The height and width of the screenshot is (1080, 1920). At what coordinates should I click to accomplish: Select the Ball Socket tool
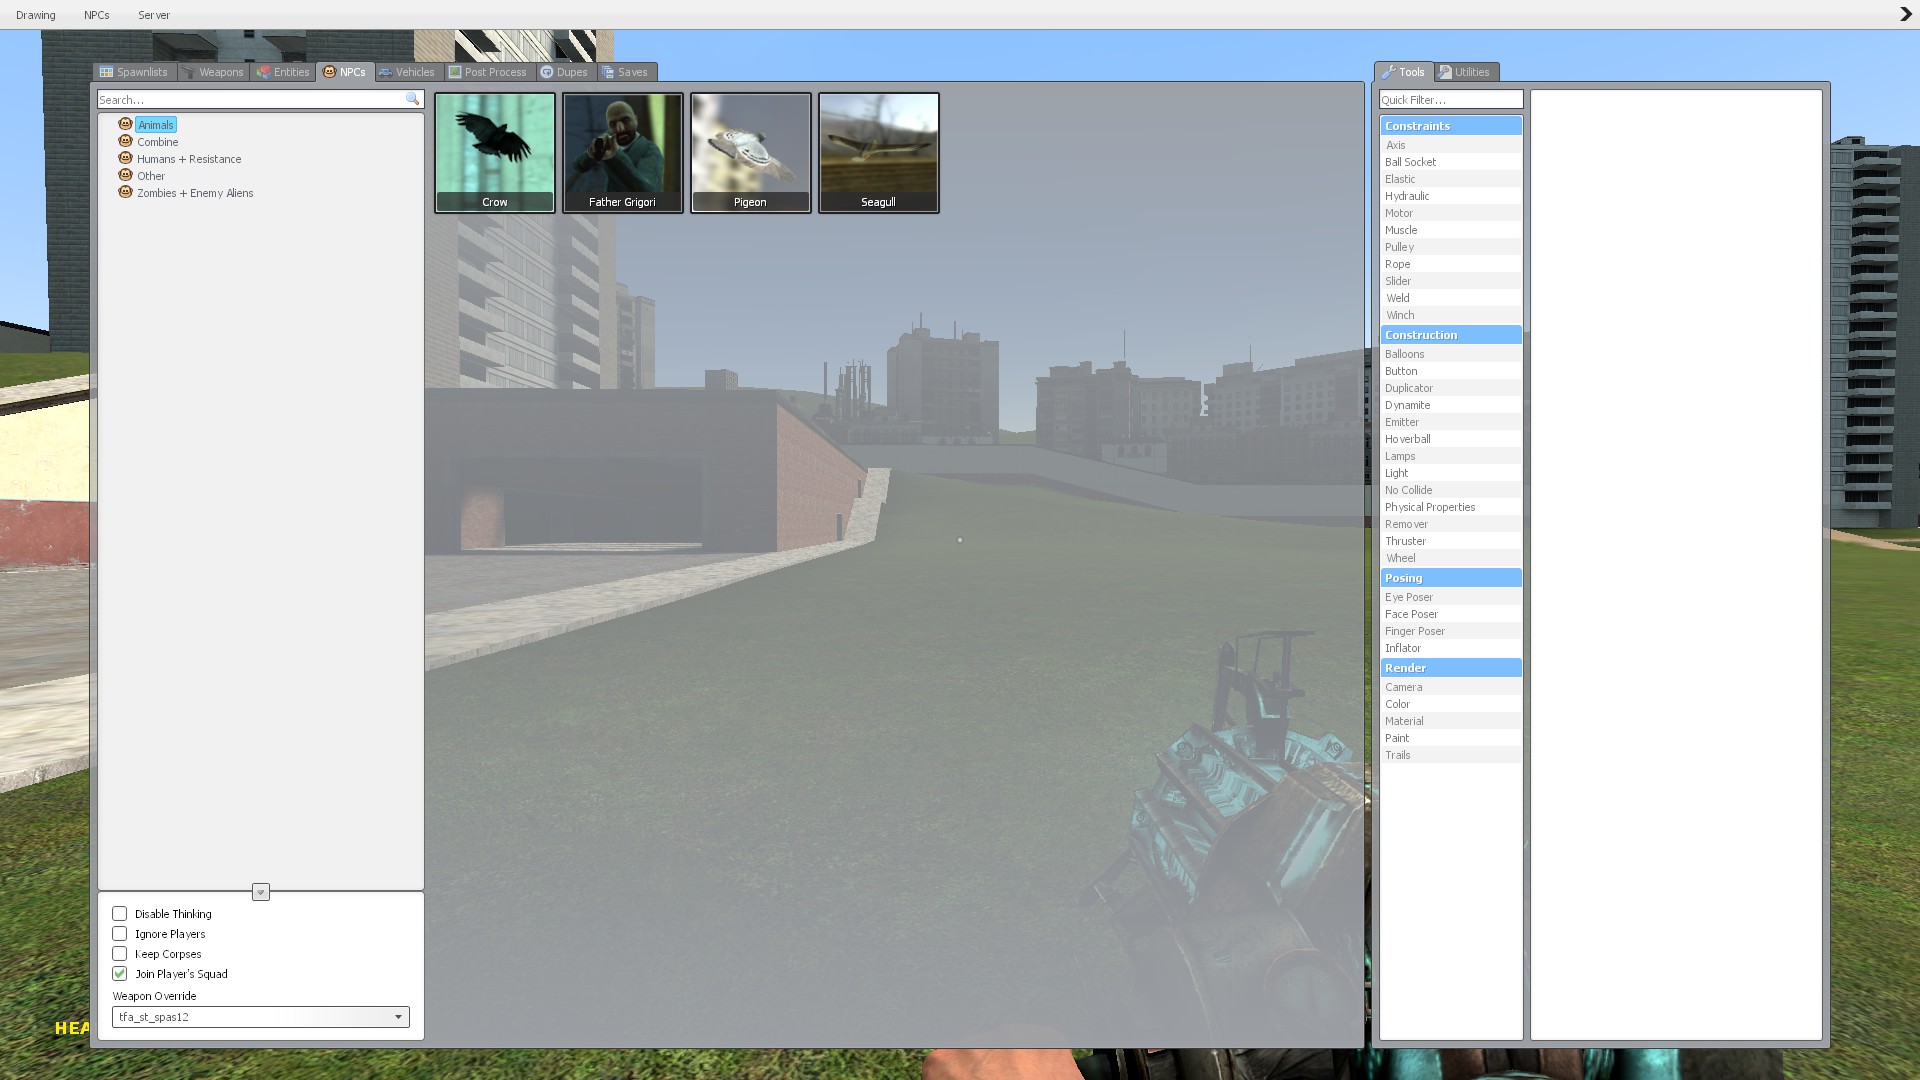[1451, 162]
